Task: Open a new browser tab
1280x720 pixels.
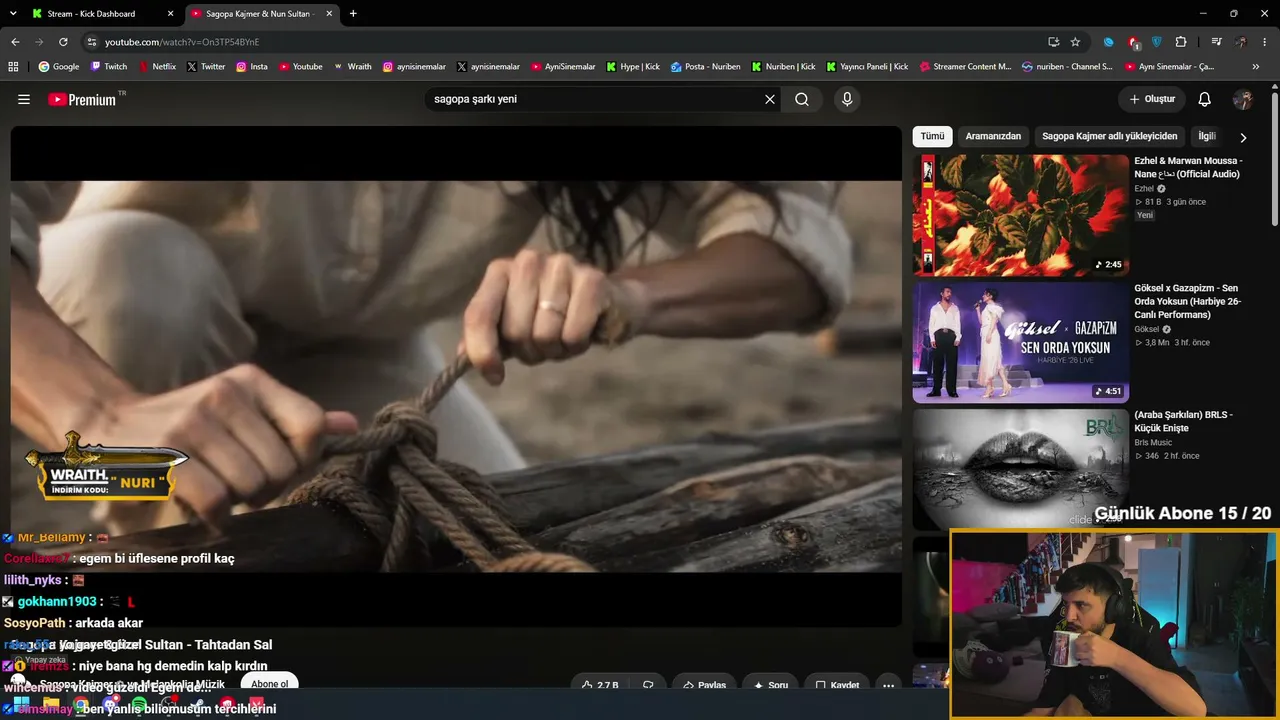Action: click(x=353, y=14)
